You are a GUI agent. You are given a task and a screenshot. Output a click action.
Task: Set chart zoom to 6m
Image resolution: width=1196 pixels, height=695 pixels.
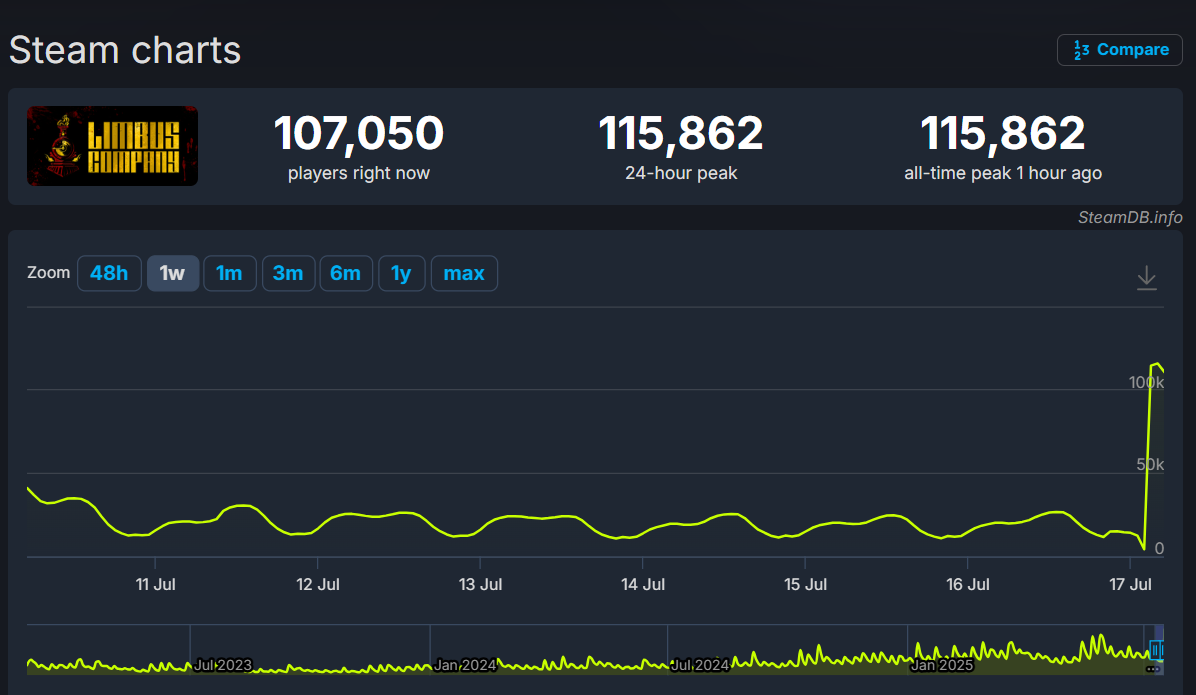346,273
